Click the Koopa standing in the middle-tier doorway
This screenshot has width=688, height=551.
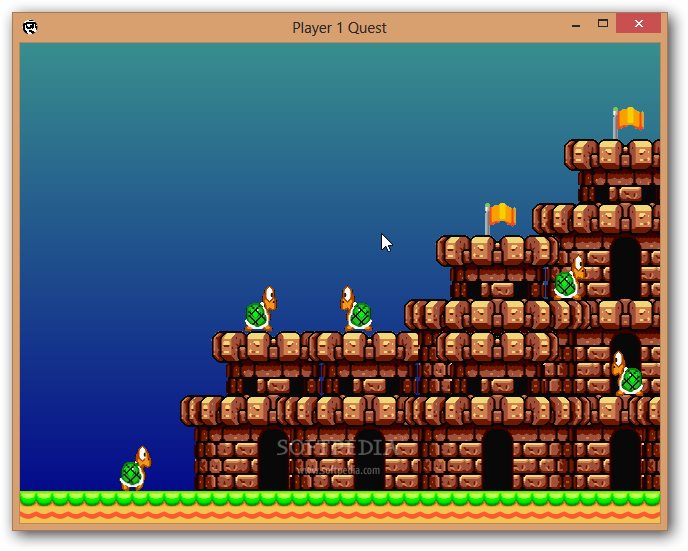(628, 374)
